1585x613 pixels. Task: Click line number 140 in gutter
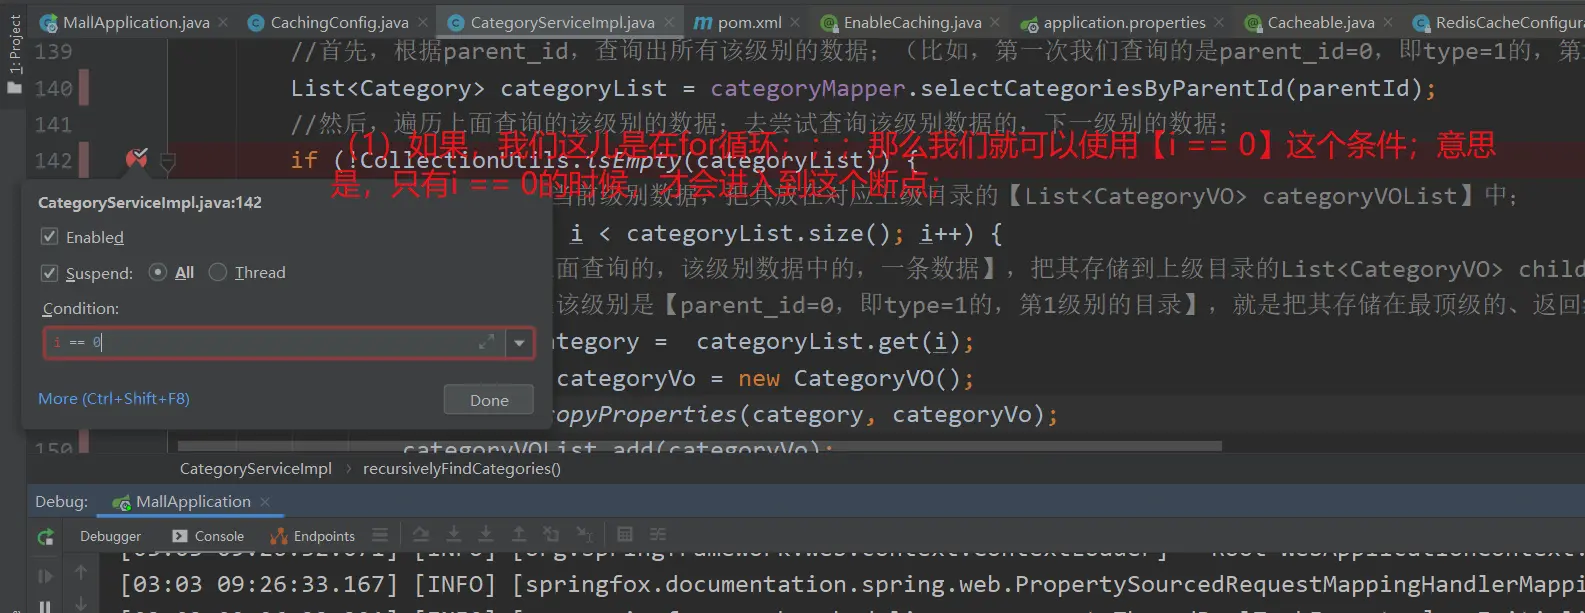coord(53,88)
